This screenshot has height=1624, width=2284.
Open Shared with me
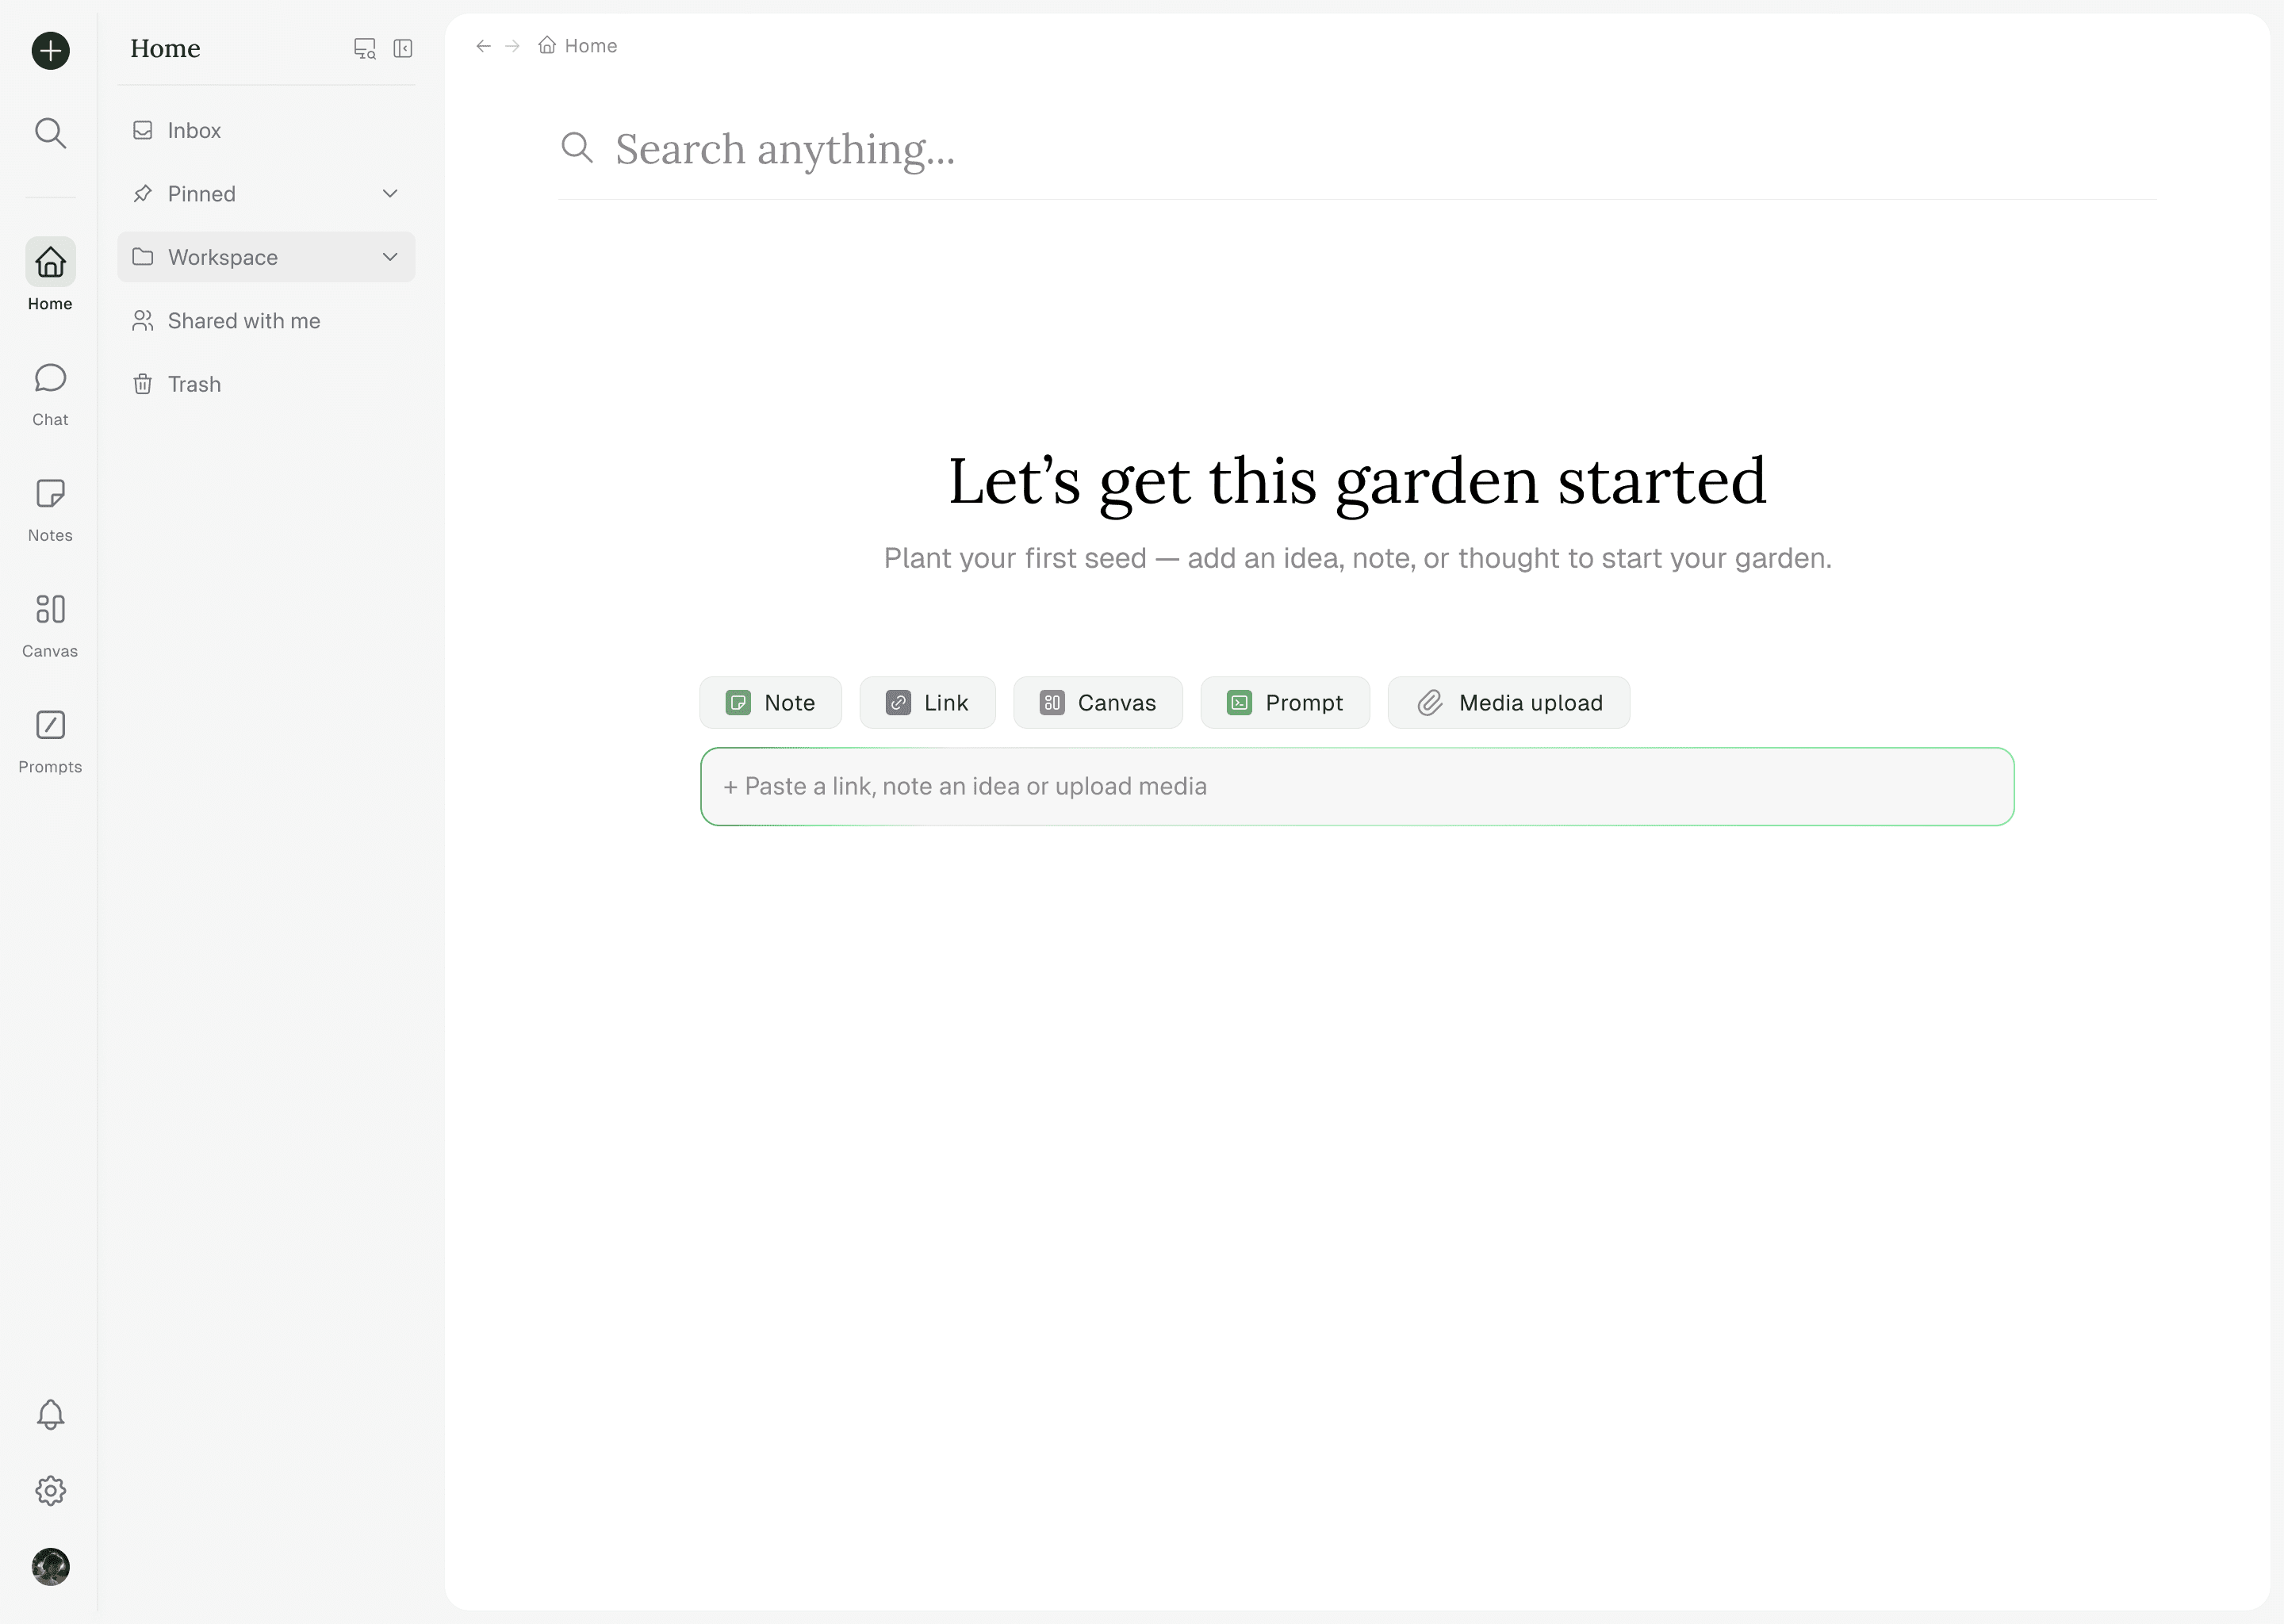(243, 321)
